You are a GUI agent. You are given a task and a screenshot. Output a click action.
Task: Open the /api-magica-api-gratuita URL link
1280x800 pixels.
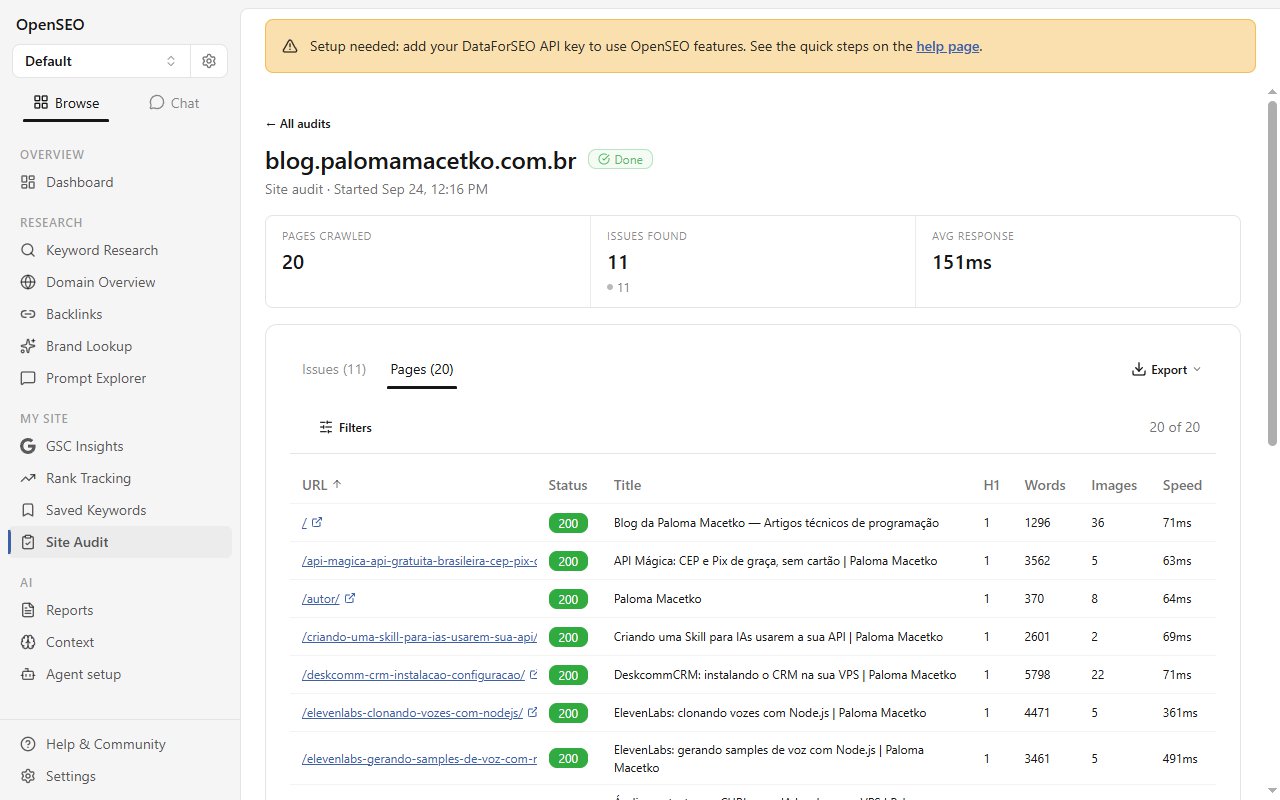click(419, 561)
